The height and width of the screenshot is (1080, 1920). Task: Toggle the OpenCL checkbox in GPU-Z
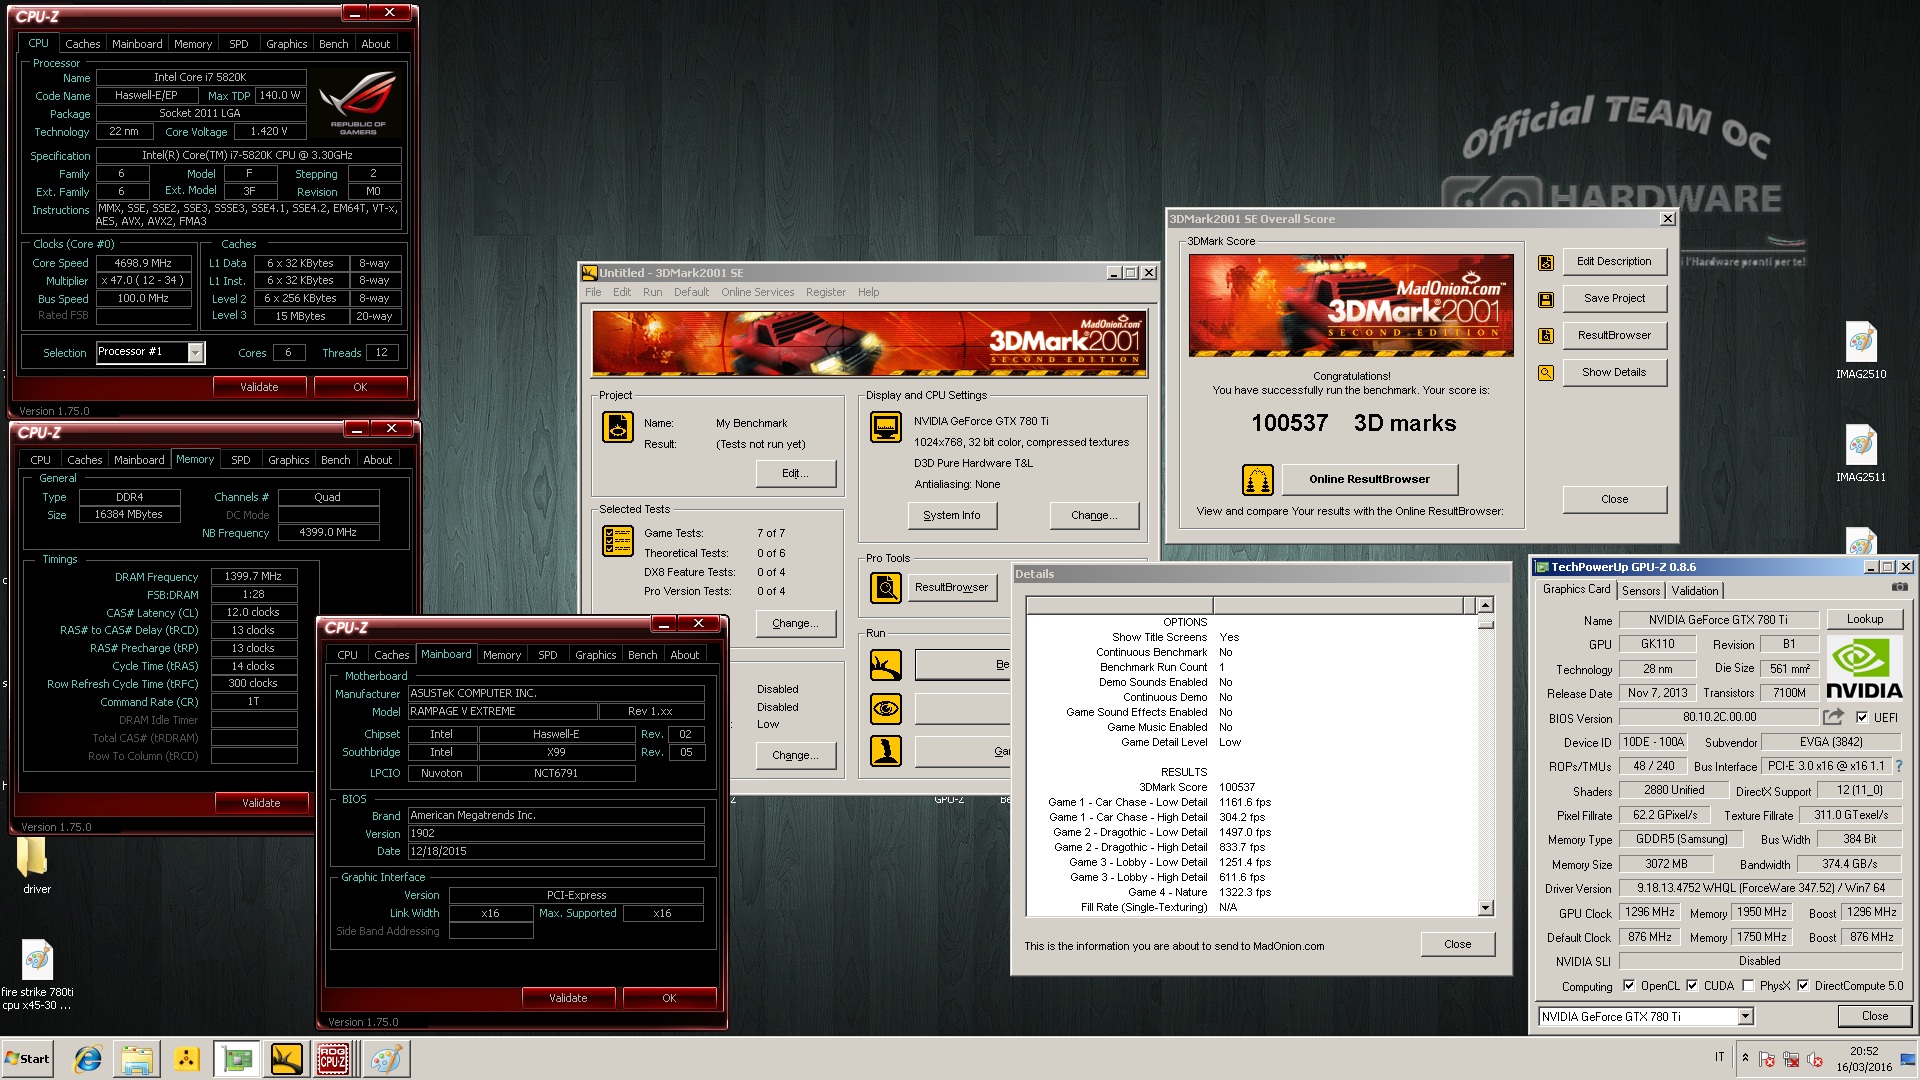point(1628,985)
